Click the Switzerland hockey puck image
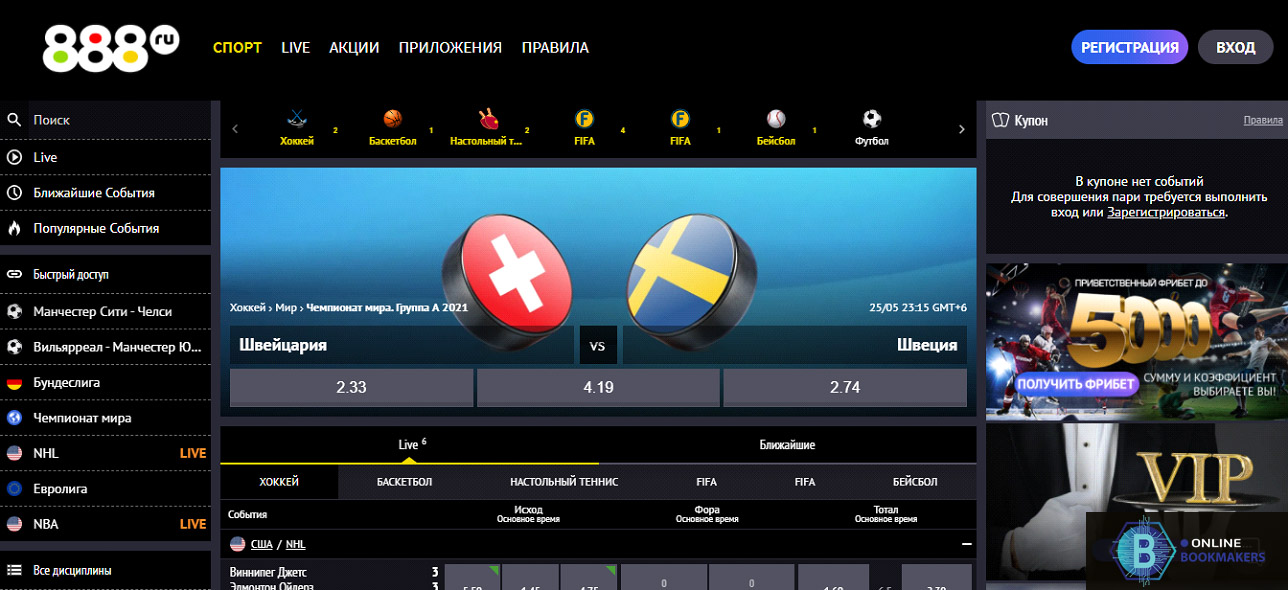Image resolution: width=1288 pixels, height=590 pixels. (x=507, y=280)
